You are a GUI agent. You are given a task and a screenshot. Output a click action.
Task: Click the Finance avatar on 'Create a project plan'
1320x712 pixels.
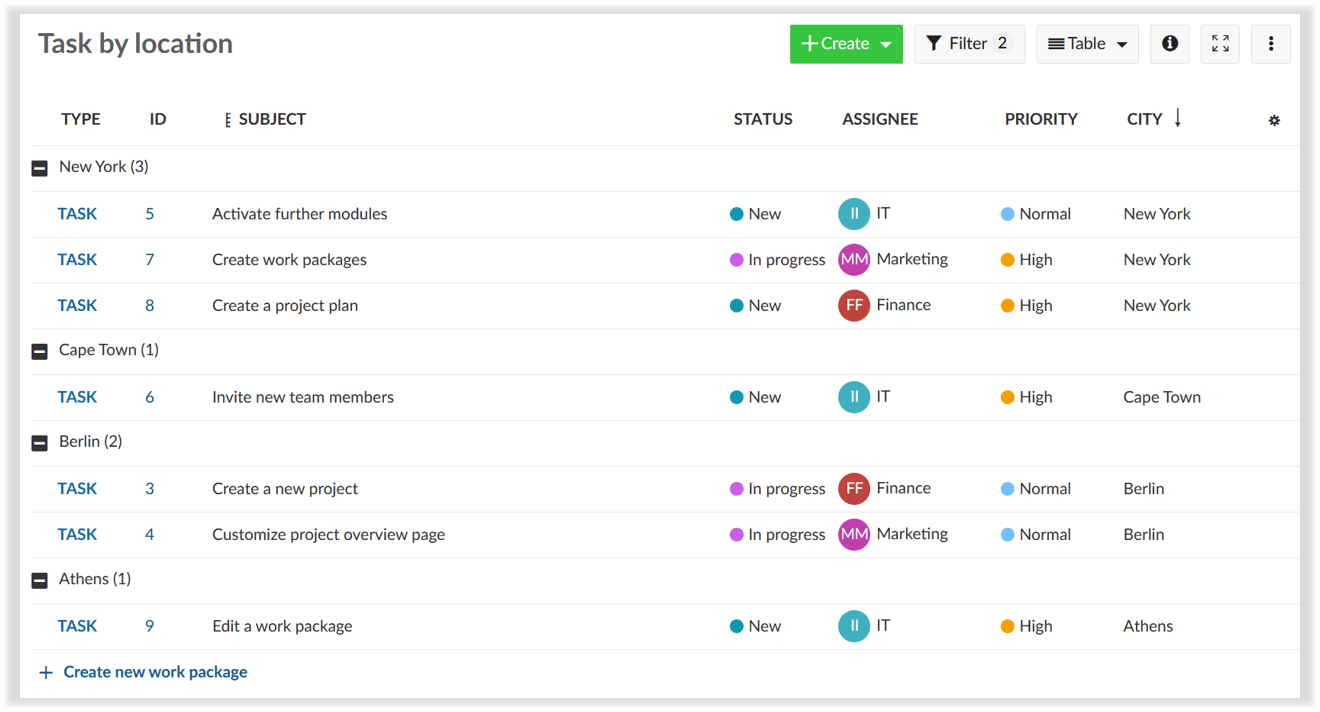tap(853, 305)
